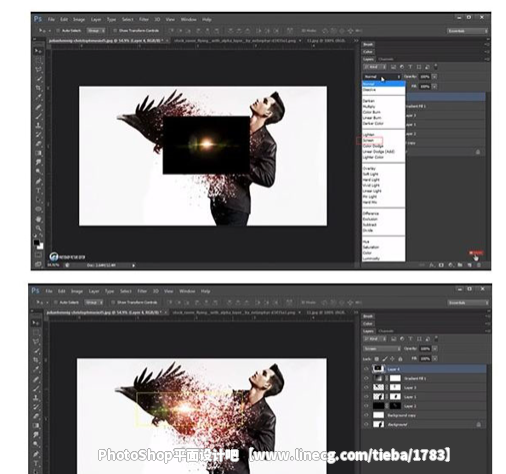Select the Eraser tool in upper window
Viewport: 506px width, 474px height.
39,144
